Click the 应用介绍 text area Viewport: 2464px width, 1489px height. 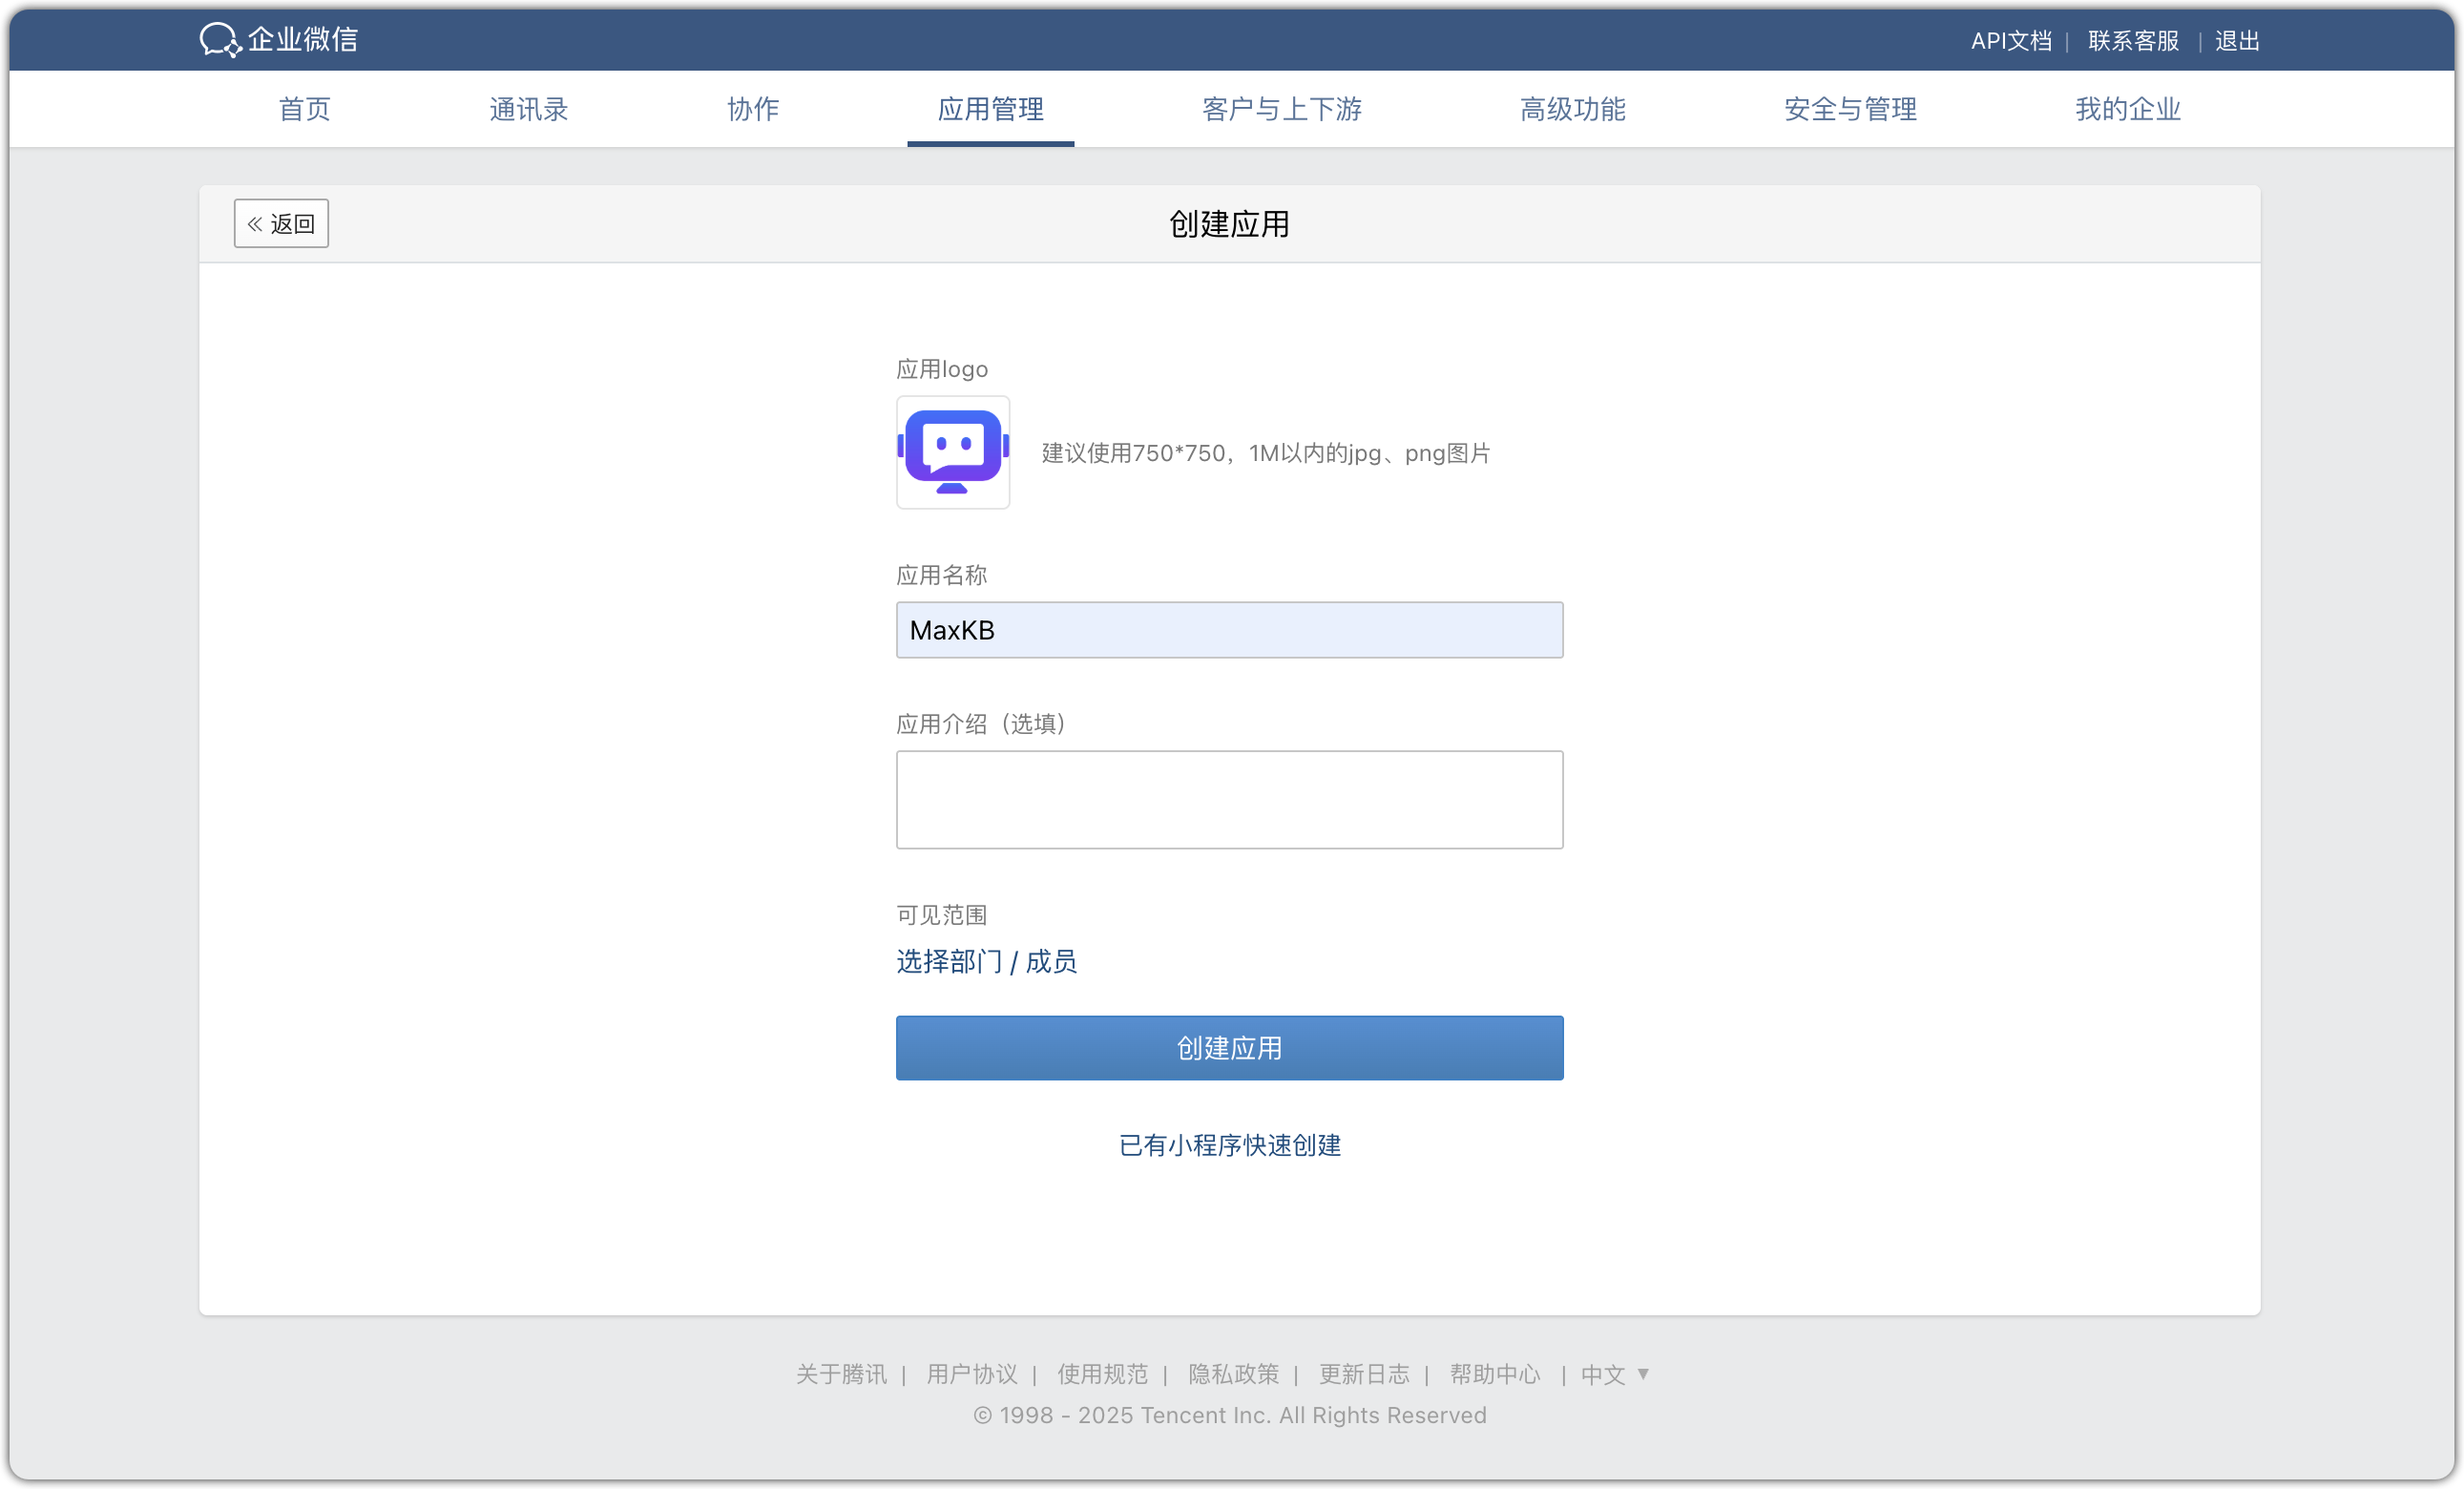pyautogui.click(x=1229, y=800)
